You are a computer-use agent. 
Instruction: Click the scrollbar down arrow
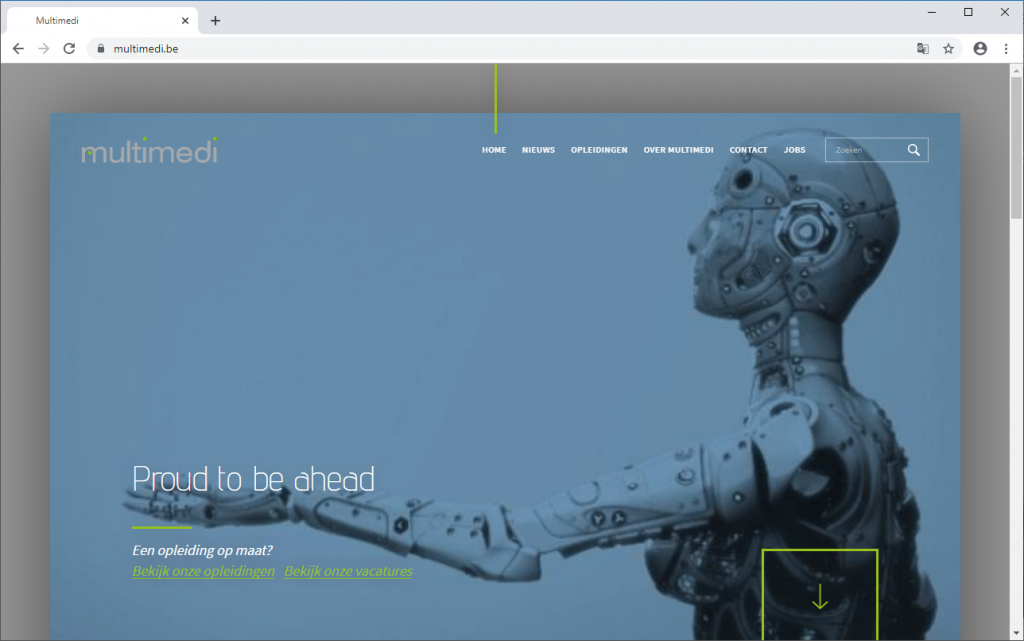pyautogui.click(x=1016, y=633)
